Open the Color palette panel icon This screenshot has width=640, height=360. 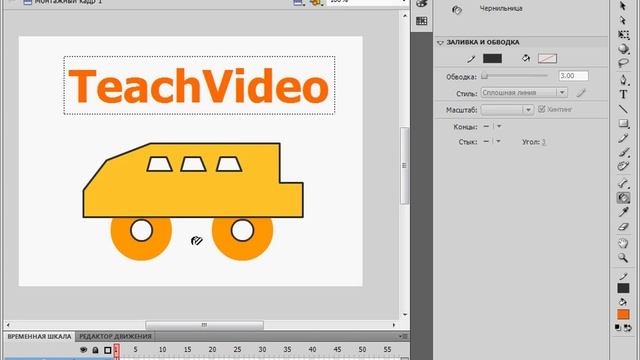click(x=421, y=4)
